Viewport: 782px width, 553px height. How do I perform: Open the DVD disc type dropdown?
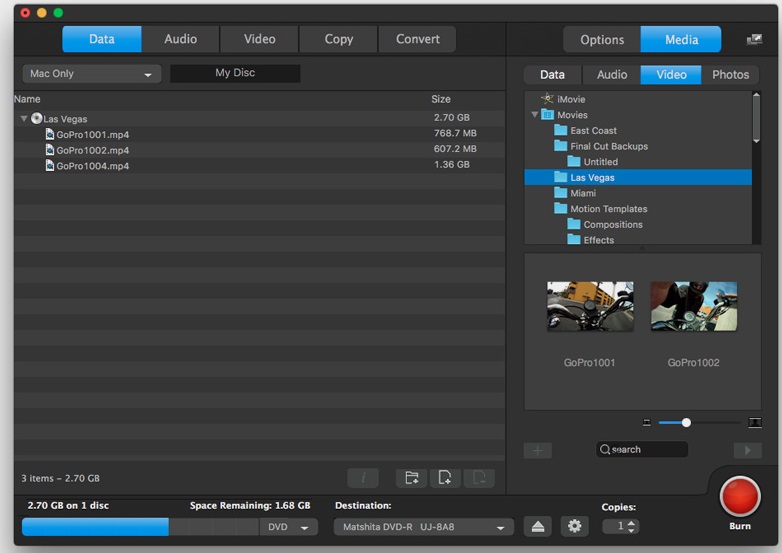tap(289, 527)
